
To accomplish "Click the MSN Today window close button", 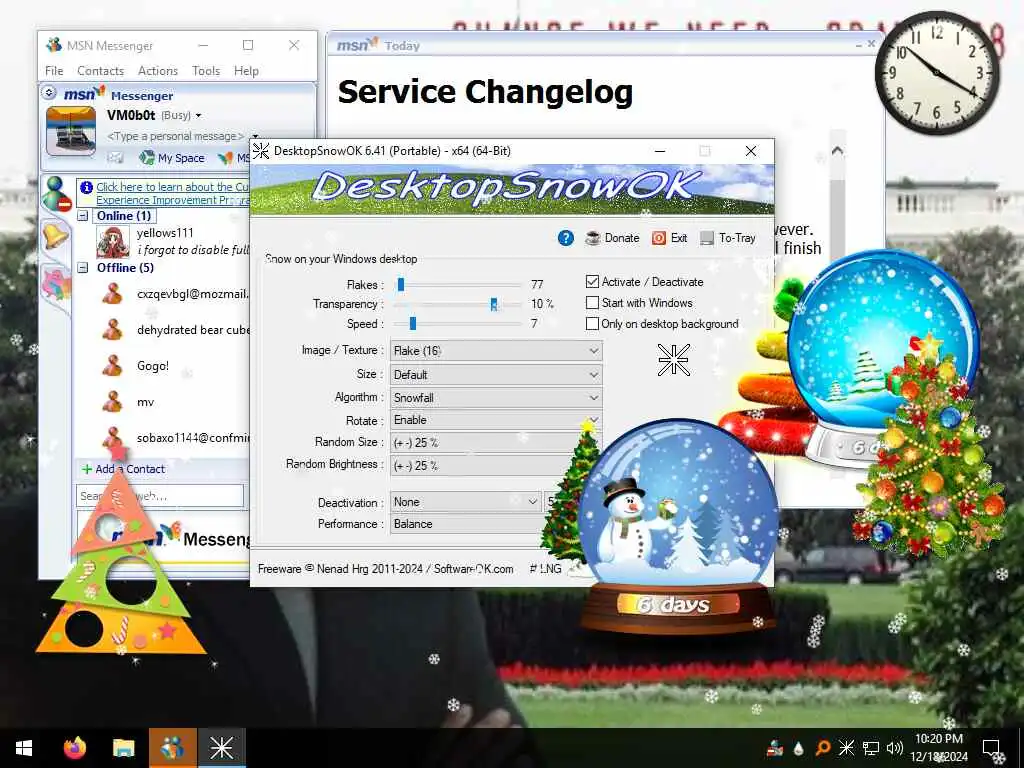I will [871, 44].
